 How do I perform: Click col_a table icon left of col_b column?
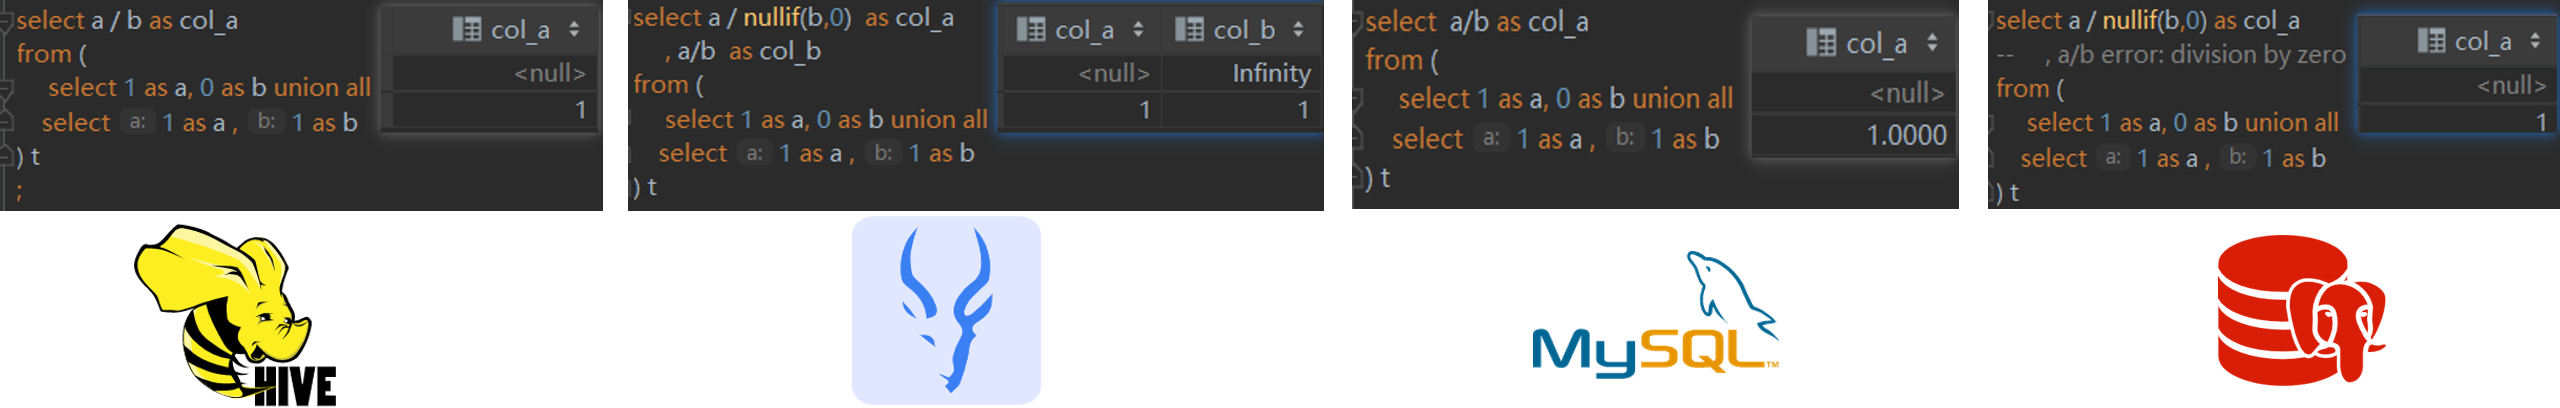1031,30
